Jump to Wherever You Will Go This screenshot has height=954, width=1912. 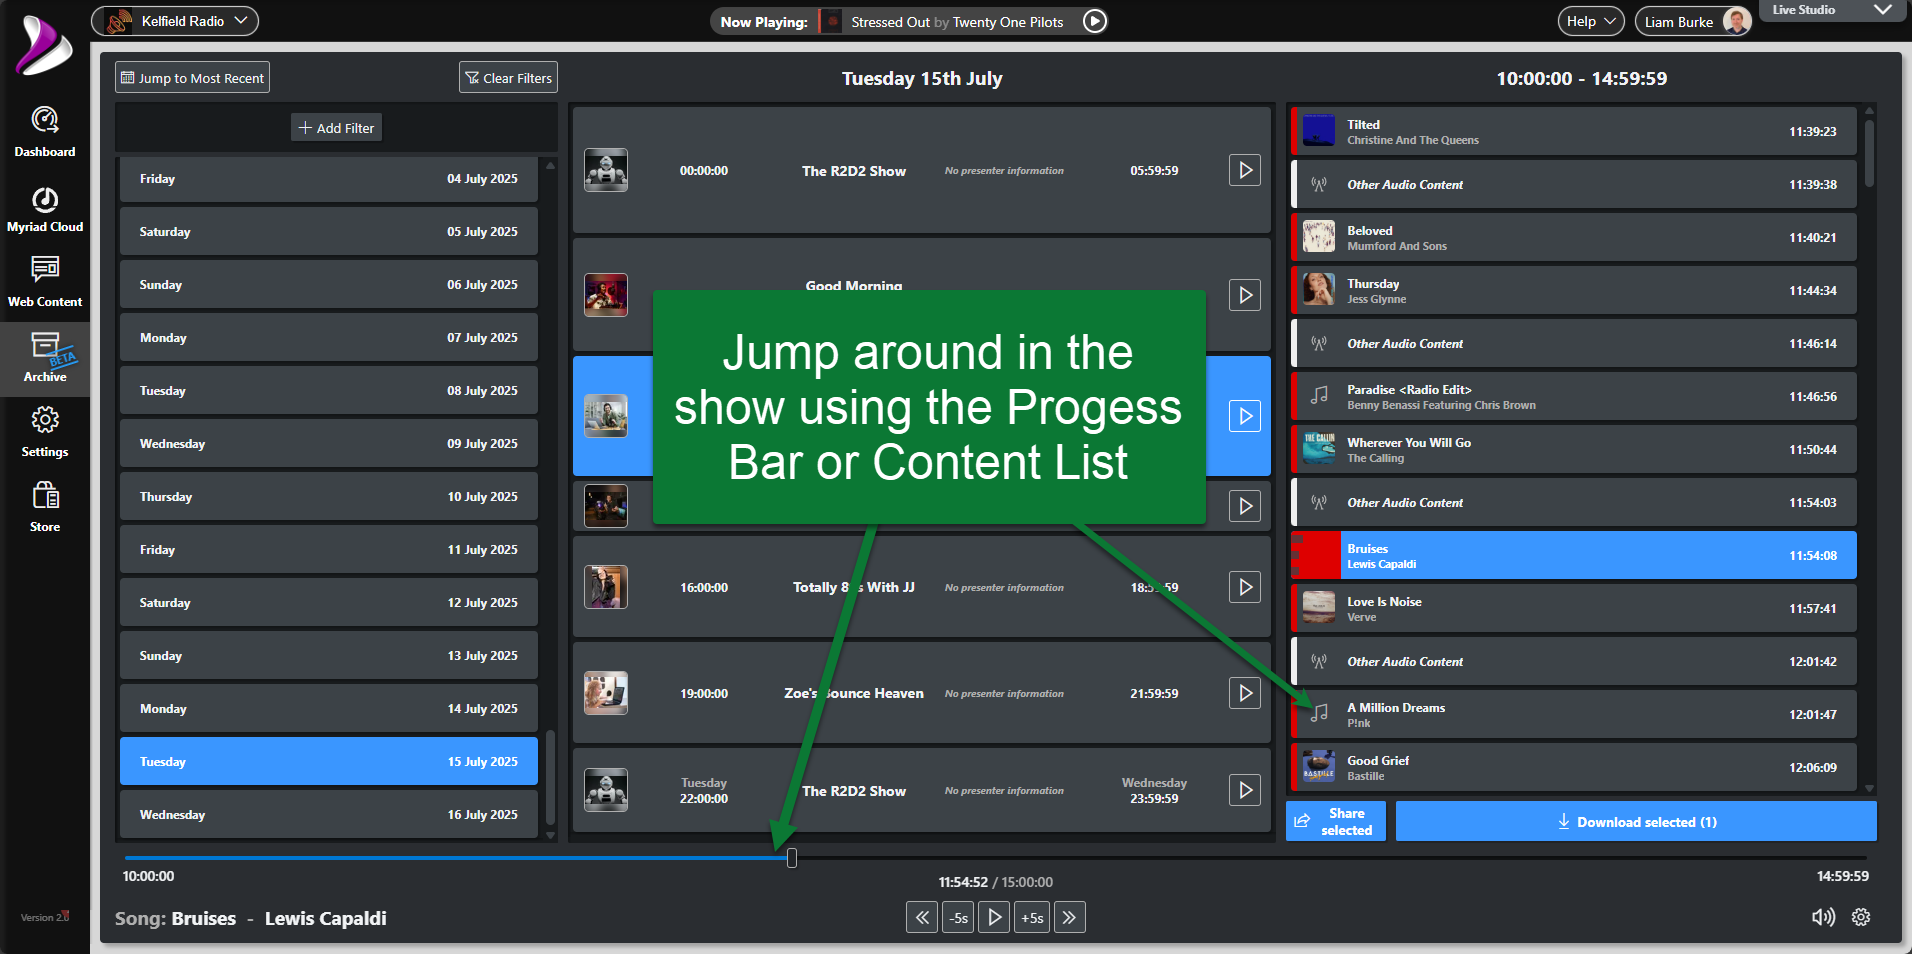1574,450
